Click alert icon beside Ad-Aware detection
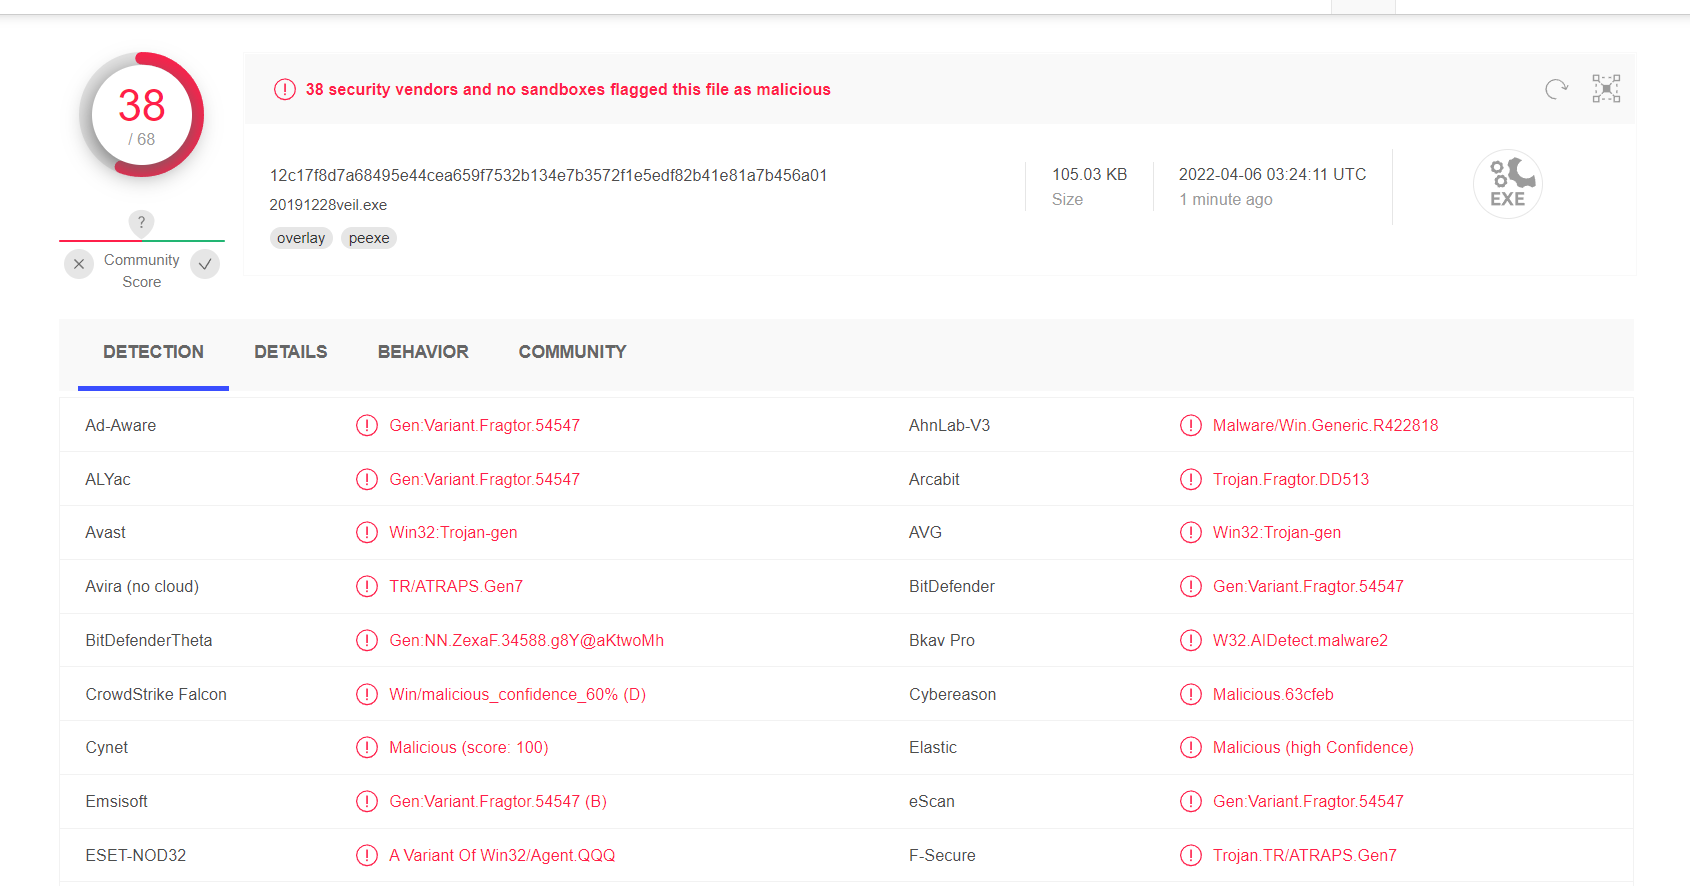 (367, 425)
